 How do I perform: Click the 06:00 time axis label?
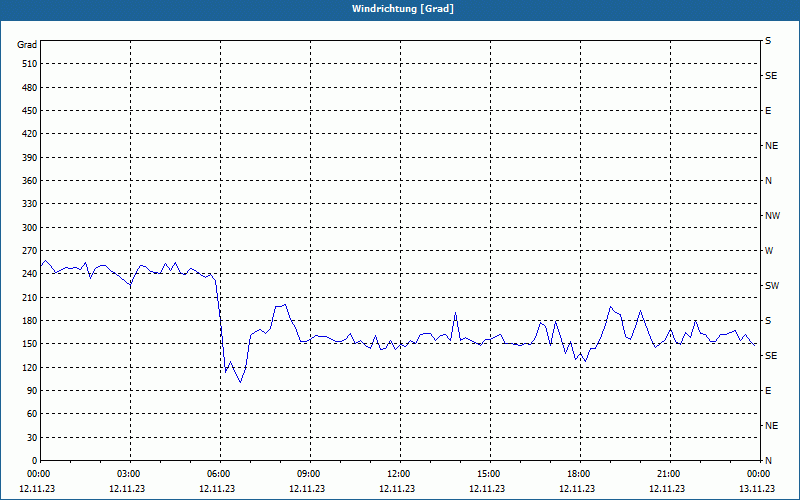[x=220, y=474]
